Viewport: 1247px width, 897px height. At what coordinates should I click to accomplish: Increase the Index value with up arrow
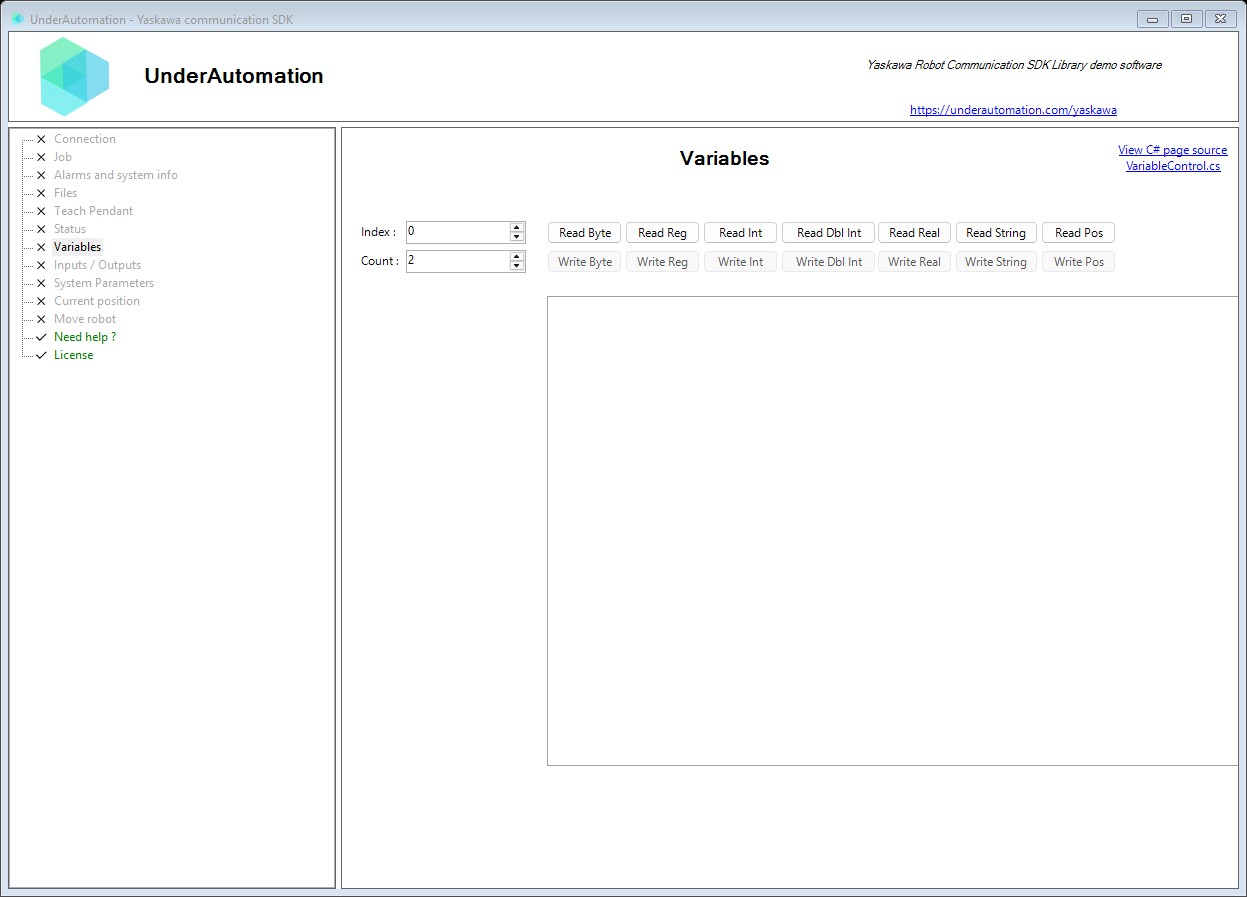click(x=517, y=227)
